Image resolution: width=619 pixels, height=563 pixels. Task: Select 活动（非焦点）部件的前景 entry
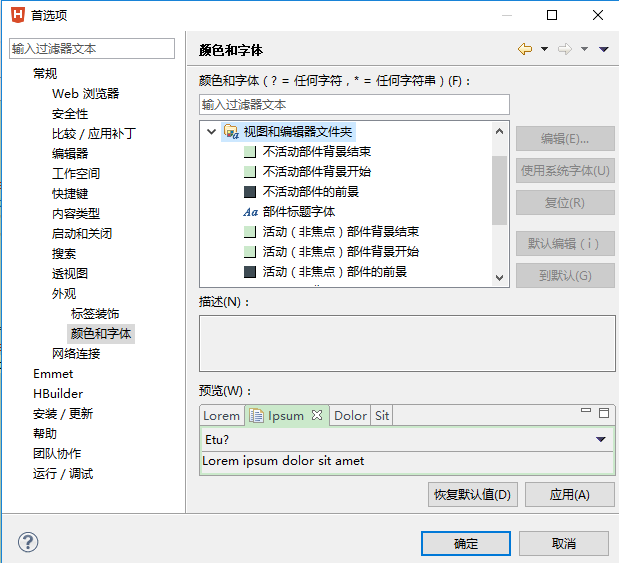point(335,272)
